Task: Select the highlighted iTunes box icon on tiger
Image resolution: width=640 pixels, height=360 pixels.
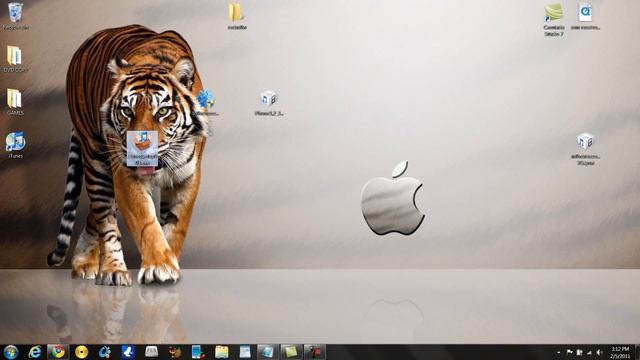Action: tap(142, 149)
